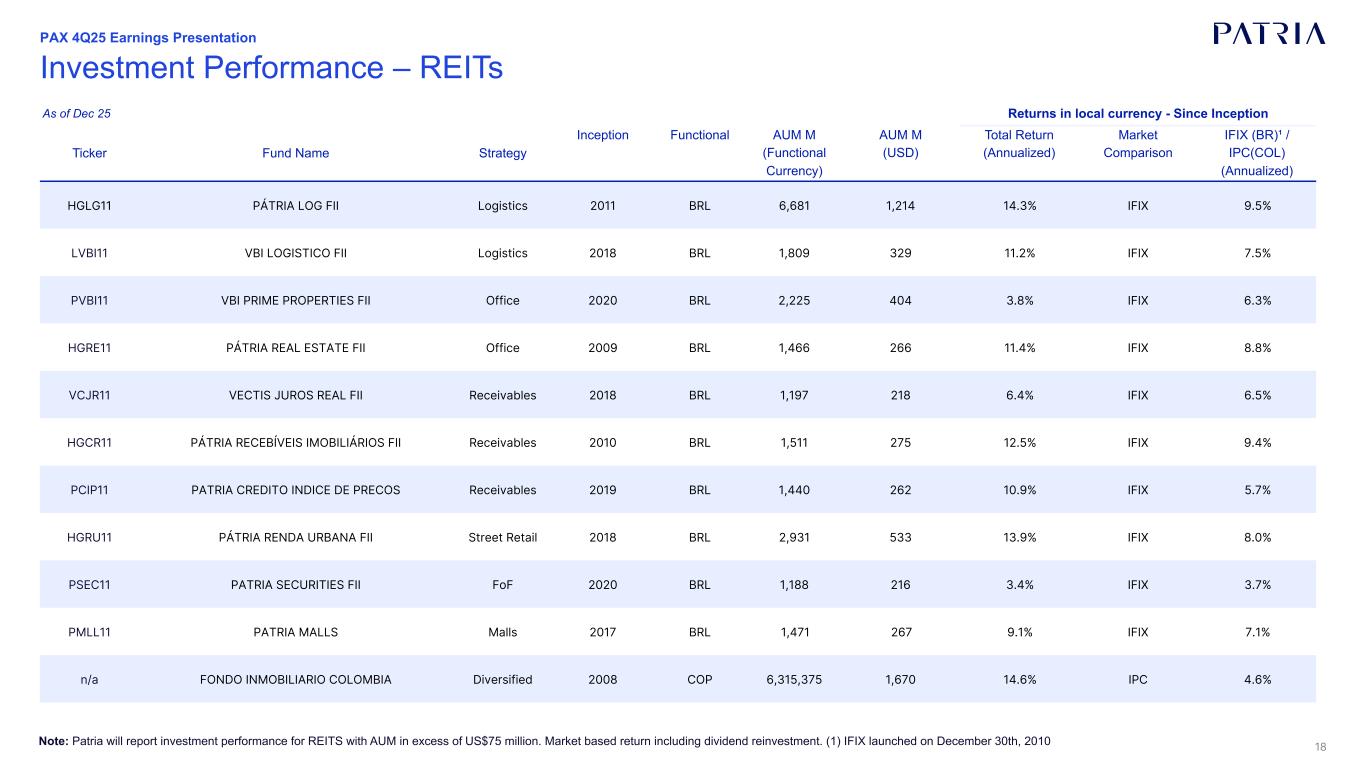1365x767 pixels.
Task: Select the HGLG11 ticker cell
Action: [89, 205]
